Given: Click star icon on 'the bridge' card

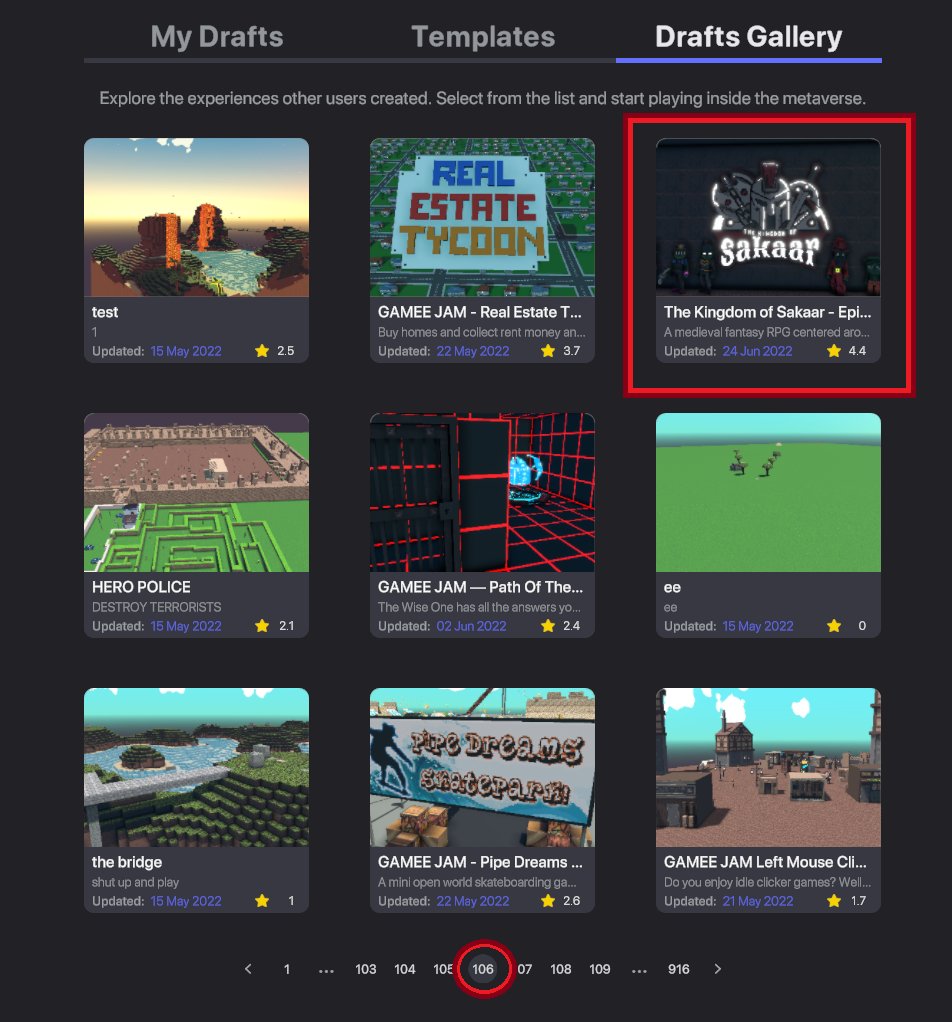Looking at the screenshot, I should click(x=262, y=901).
